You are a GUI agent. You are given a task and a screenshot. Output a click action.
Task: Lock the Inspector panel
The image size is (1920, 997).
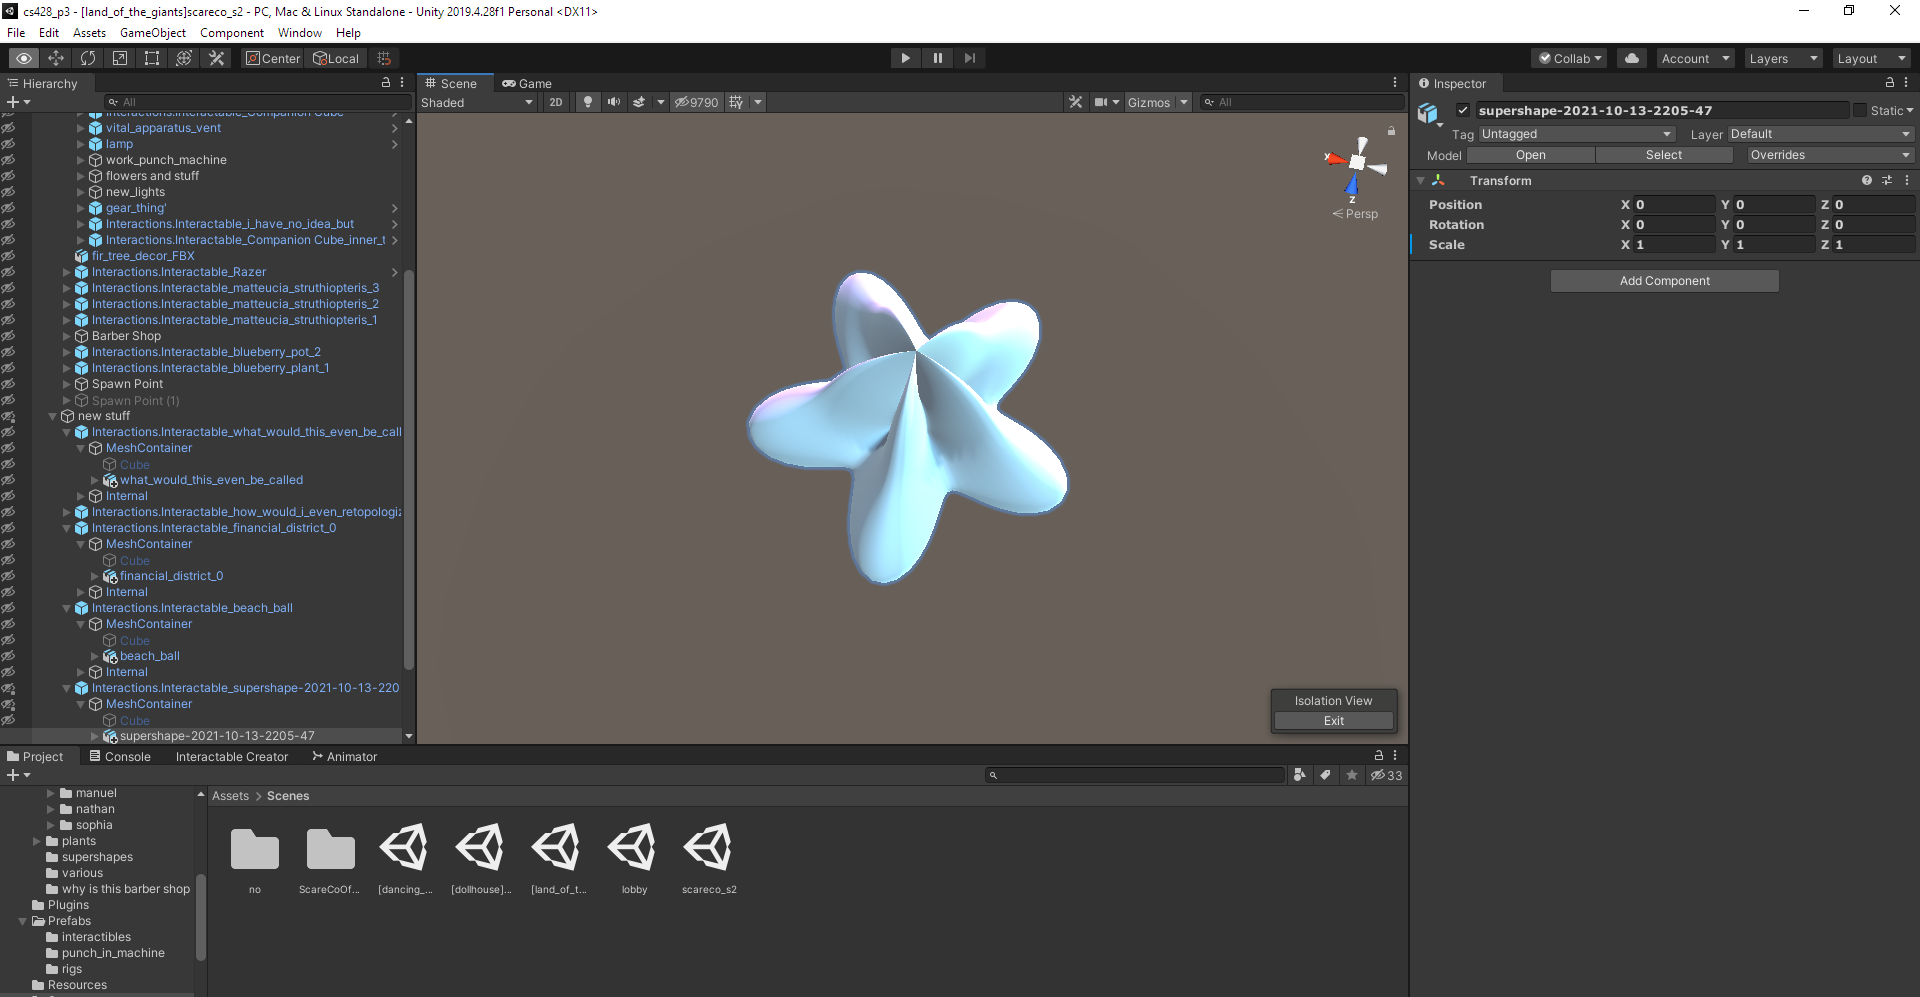(x=1890, y=83)
